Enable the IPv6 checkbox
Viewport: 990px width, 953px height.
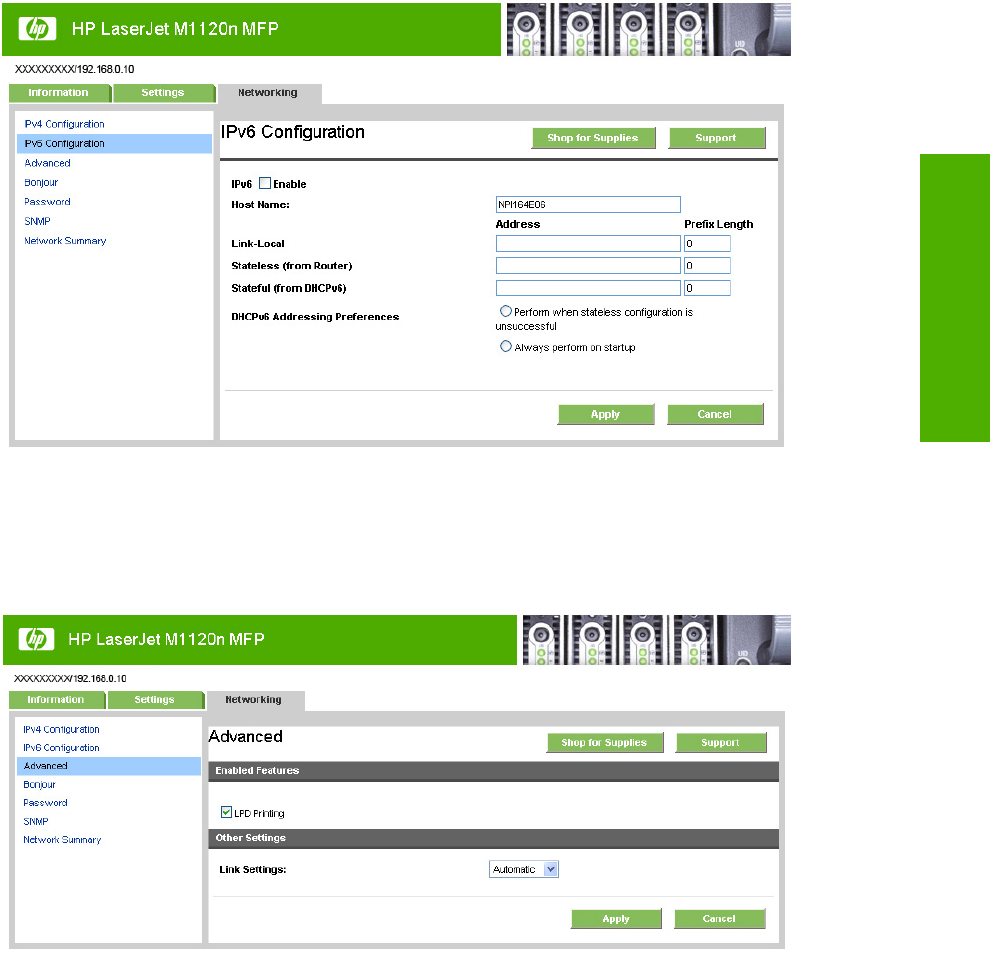tap(265, 183)
